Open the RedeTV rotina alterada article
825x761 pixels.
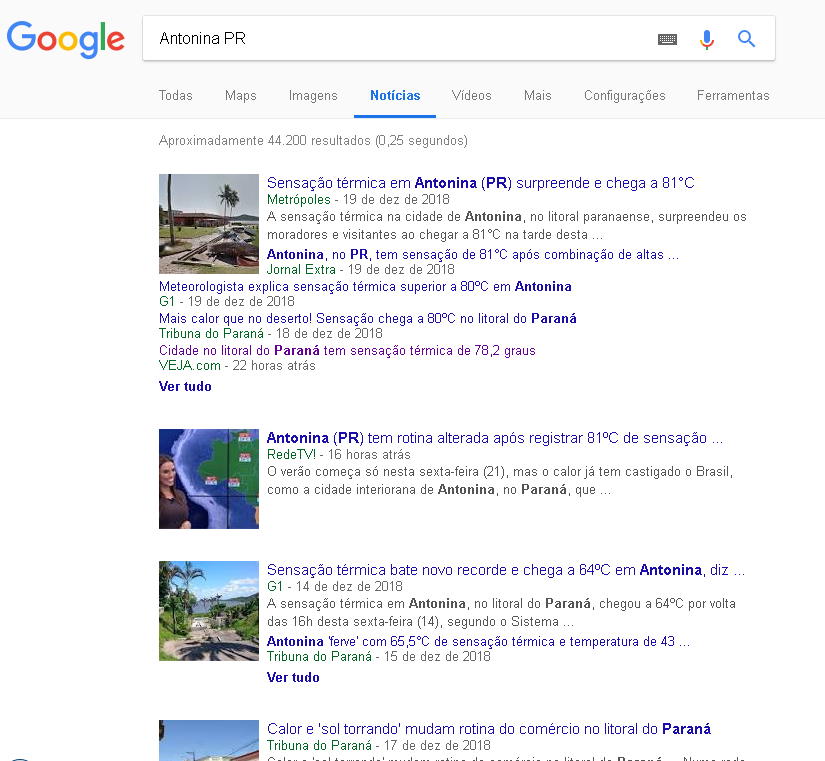(495, 438)
